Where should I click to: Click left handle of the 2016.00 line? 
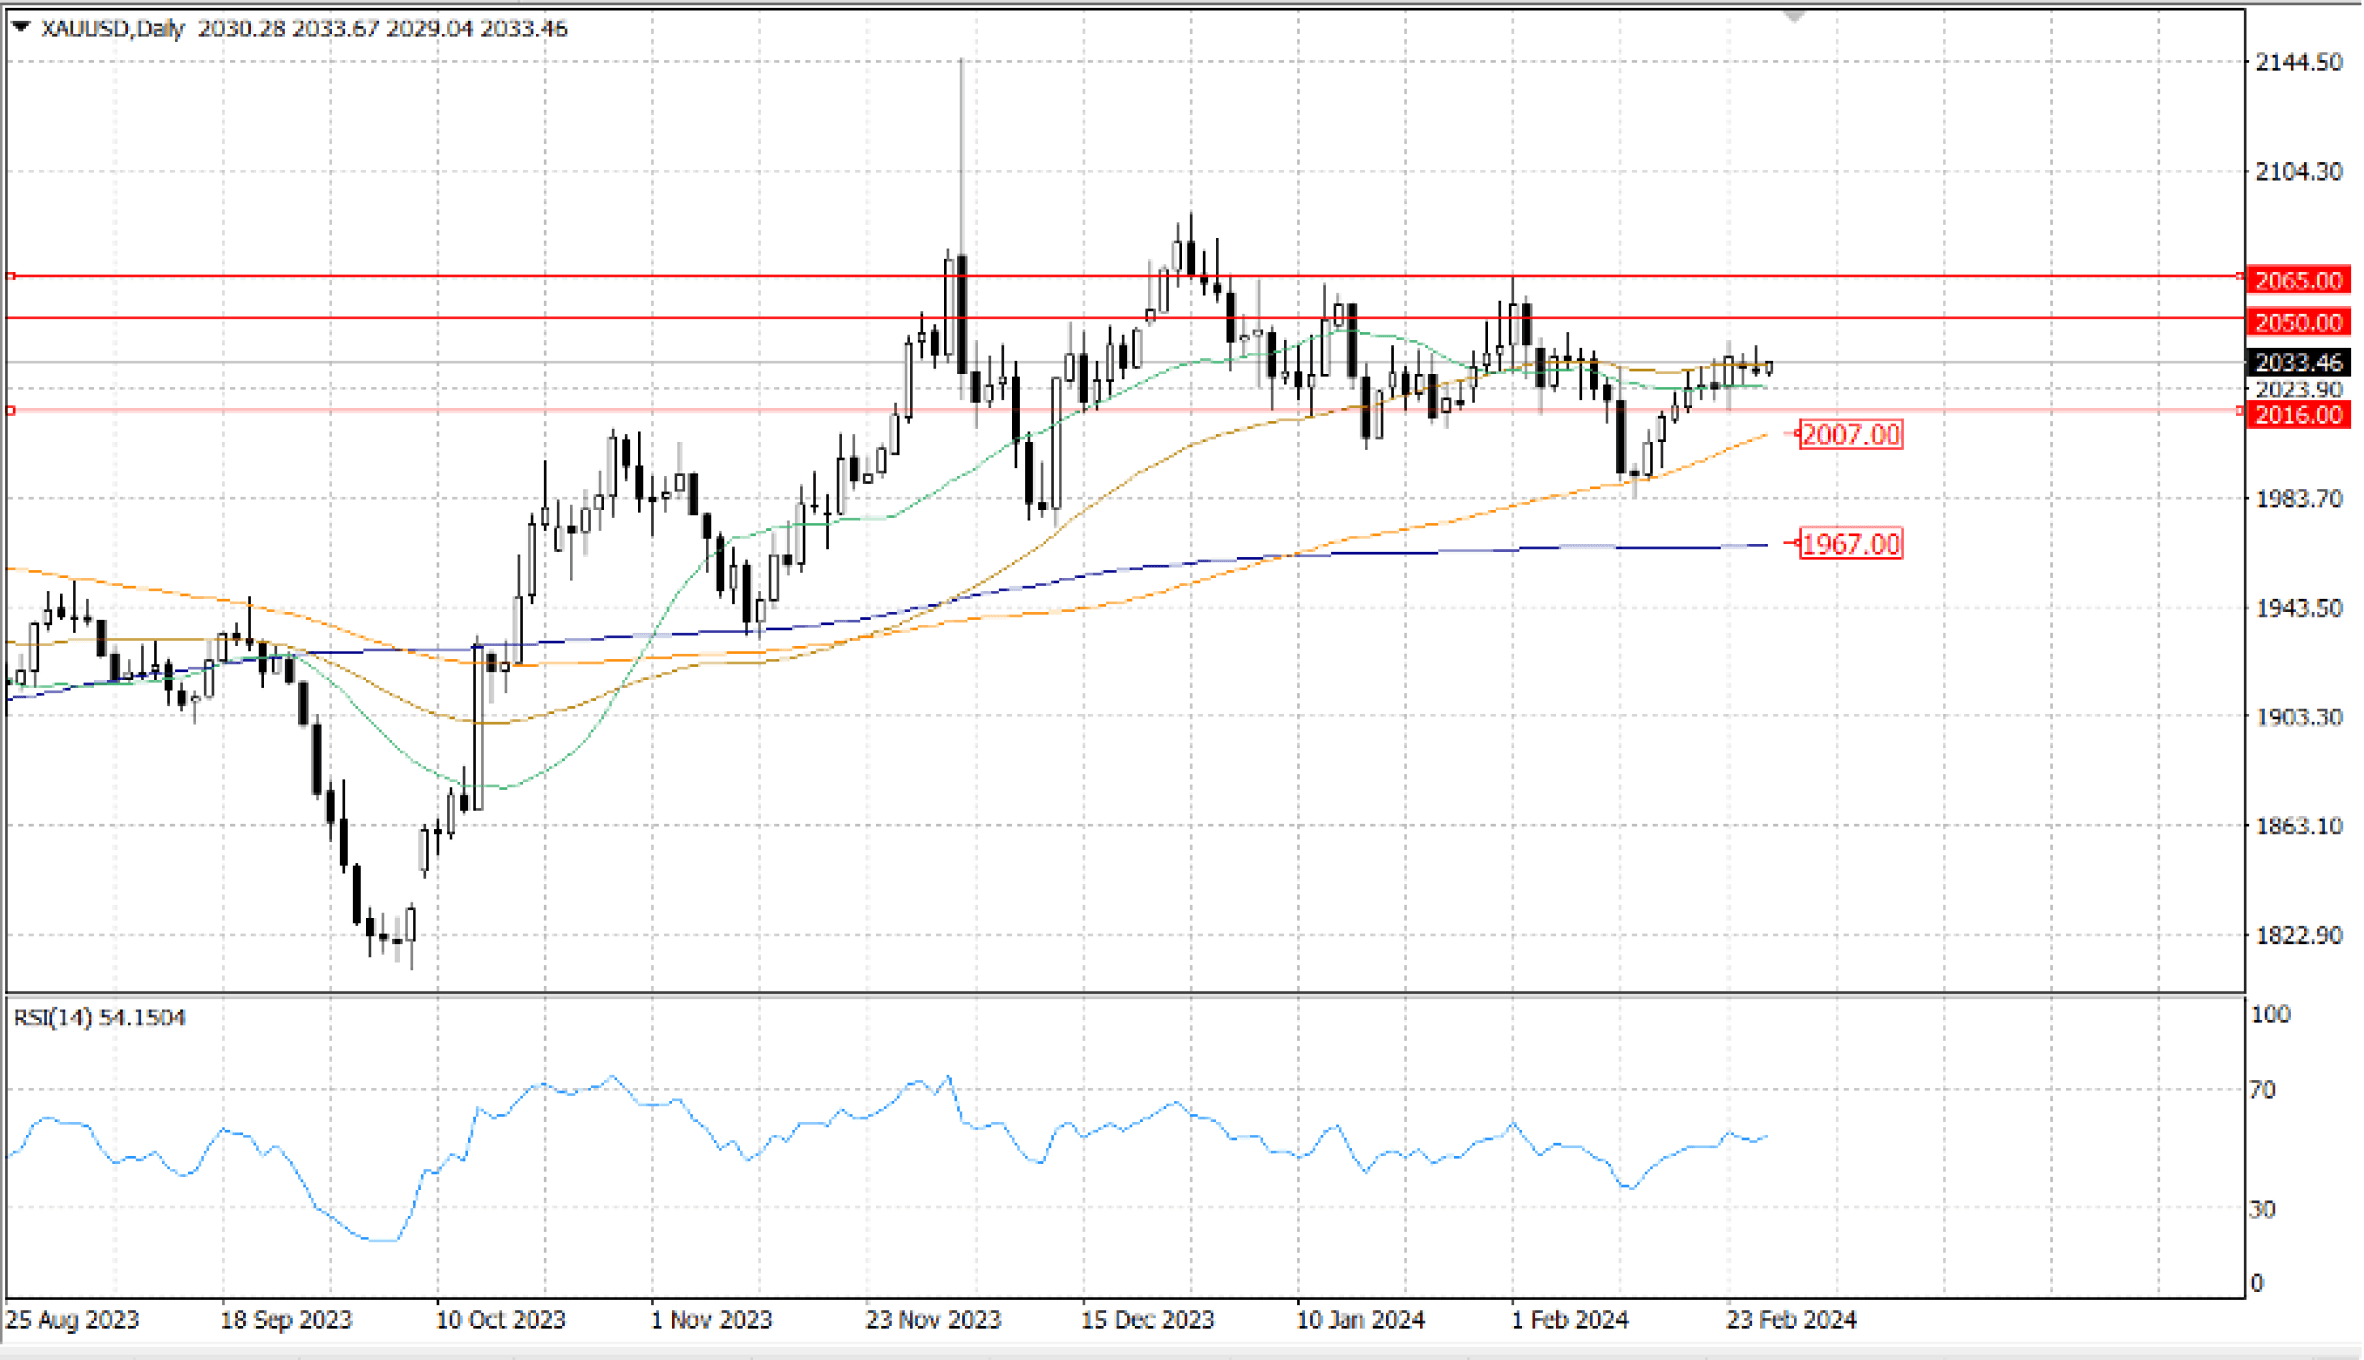tap(11, 410)
